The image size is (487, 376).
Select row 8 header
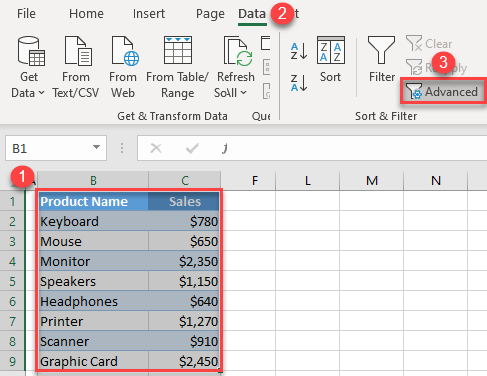[x=12, y=341]
